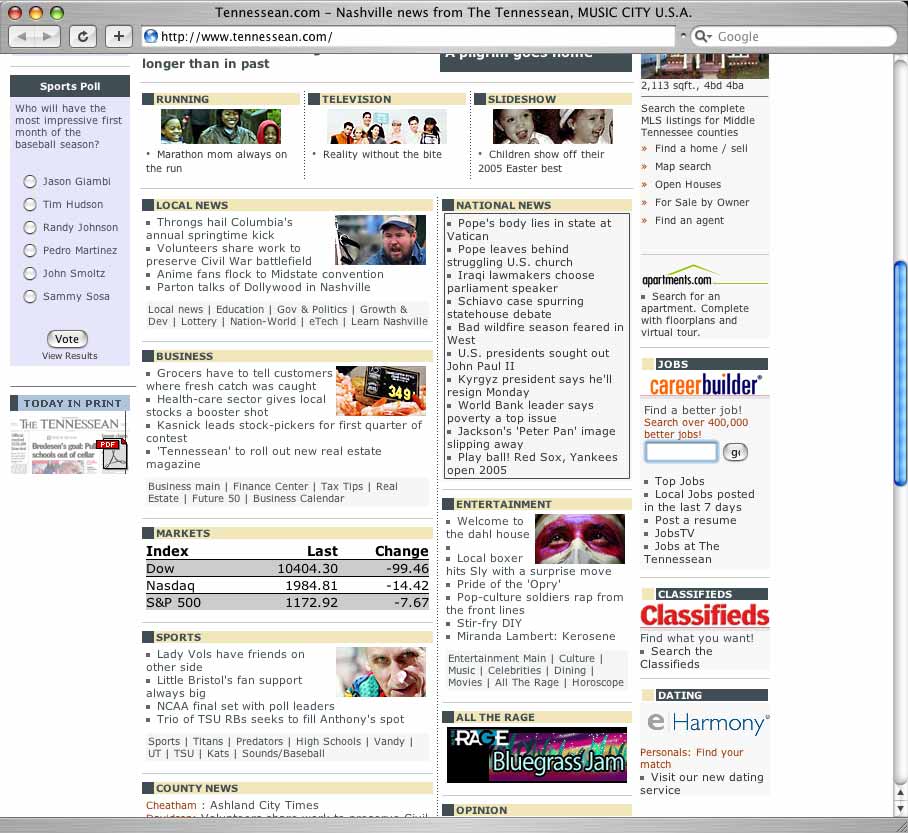Click the Nasdaq last value 1984.81
The height and width of the screenshot is (833, 908).
click(311, 586)
